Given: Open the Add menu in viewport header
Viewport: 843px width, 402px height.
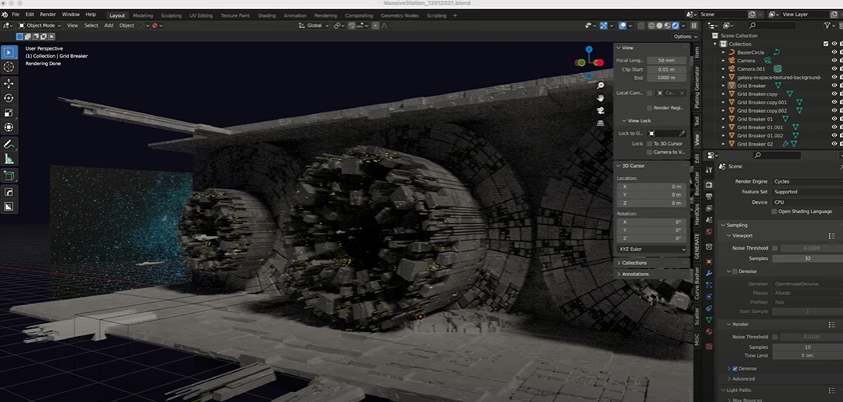Looking at the screenshot, I should pyautogui.click(x=108, y=25).
